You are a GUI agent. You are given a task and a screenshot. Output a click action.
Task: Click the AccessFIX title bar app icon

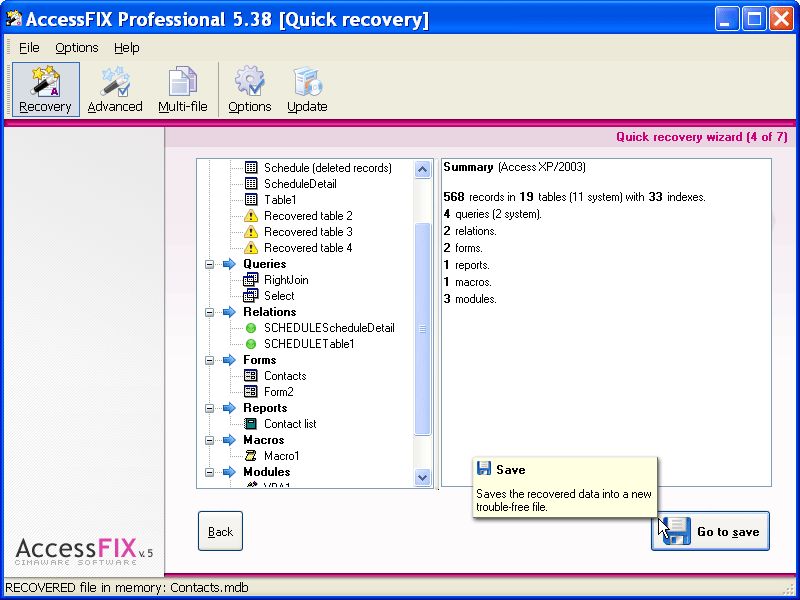tap(14, 19)
